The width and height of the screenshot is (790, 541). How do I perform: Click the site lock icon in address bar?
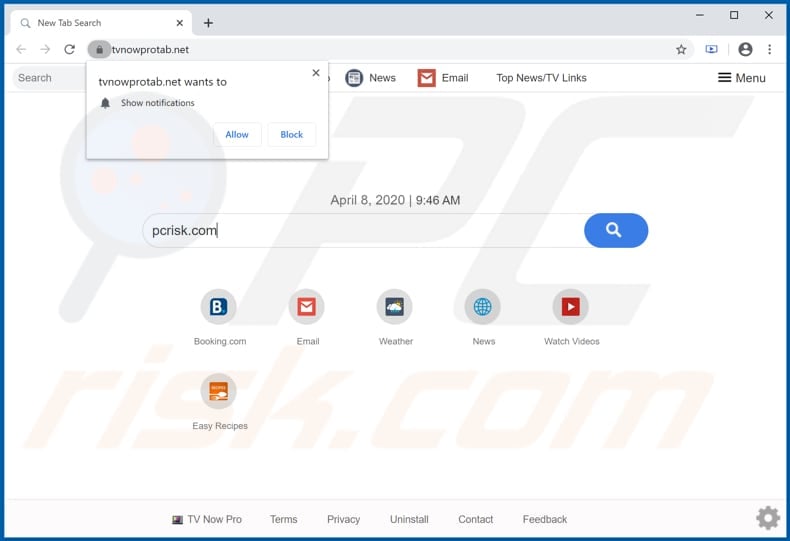pyautogui.click(x=99, y=49)
